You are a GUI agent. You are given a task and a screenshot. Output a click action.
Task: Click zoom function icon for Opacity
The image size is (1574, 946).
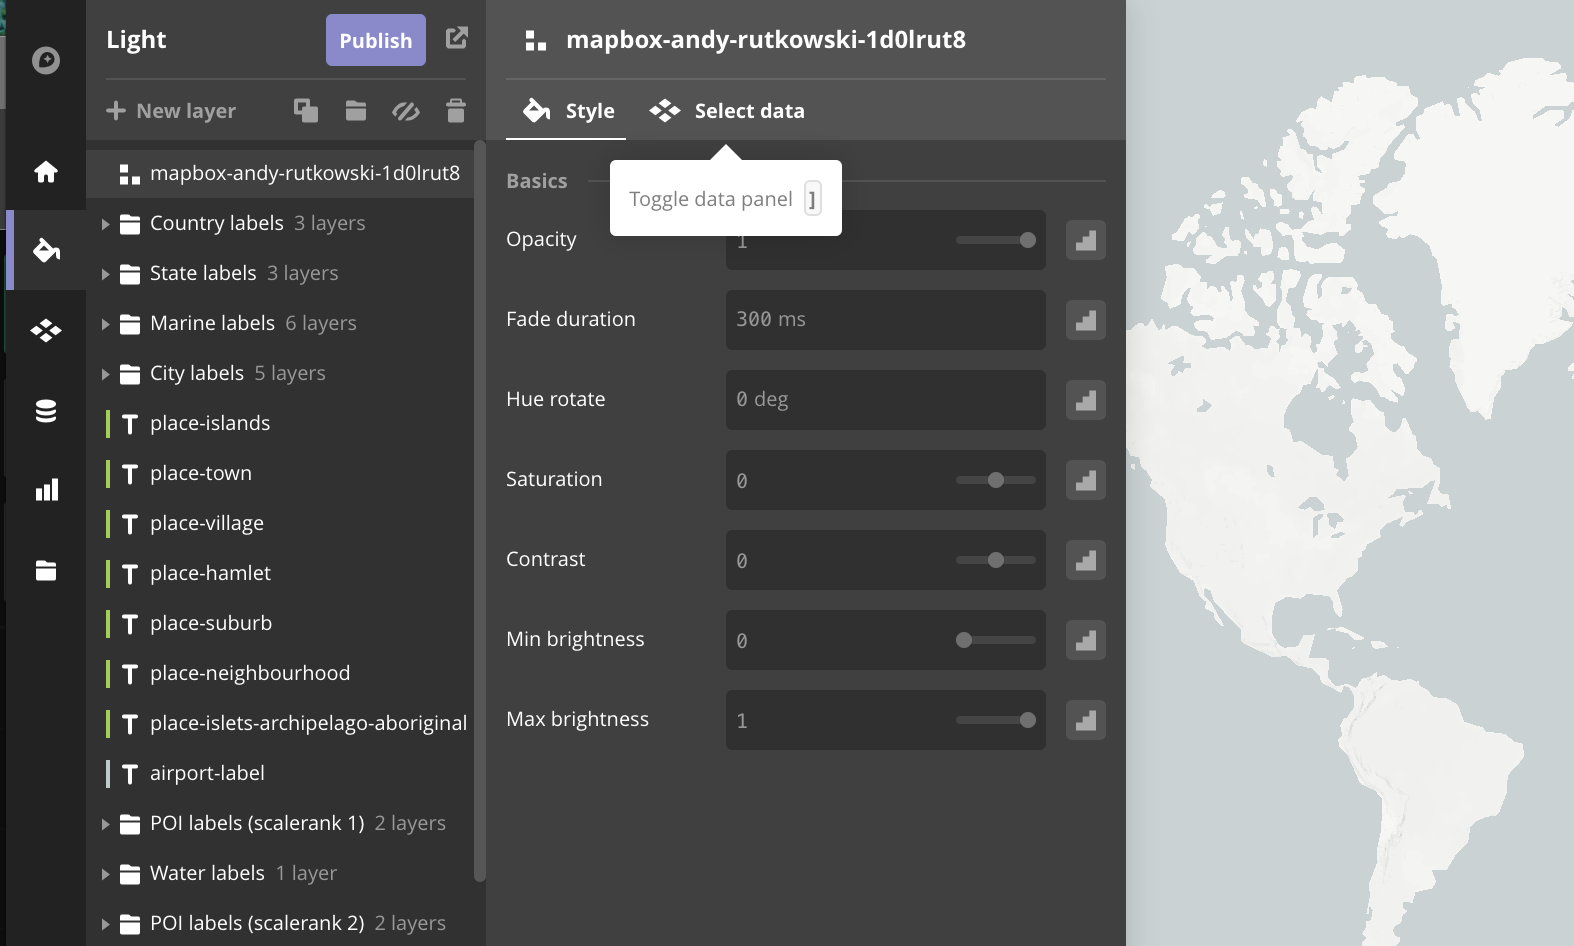pyautogui.click(x=1086, y=240)
